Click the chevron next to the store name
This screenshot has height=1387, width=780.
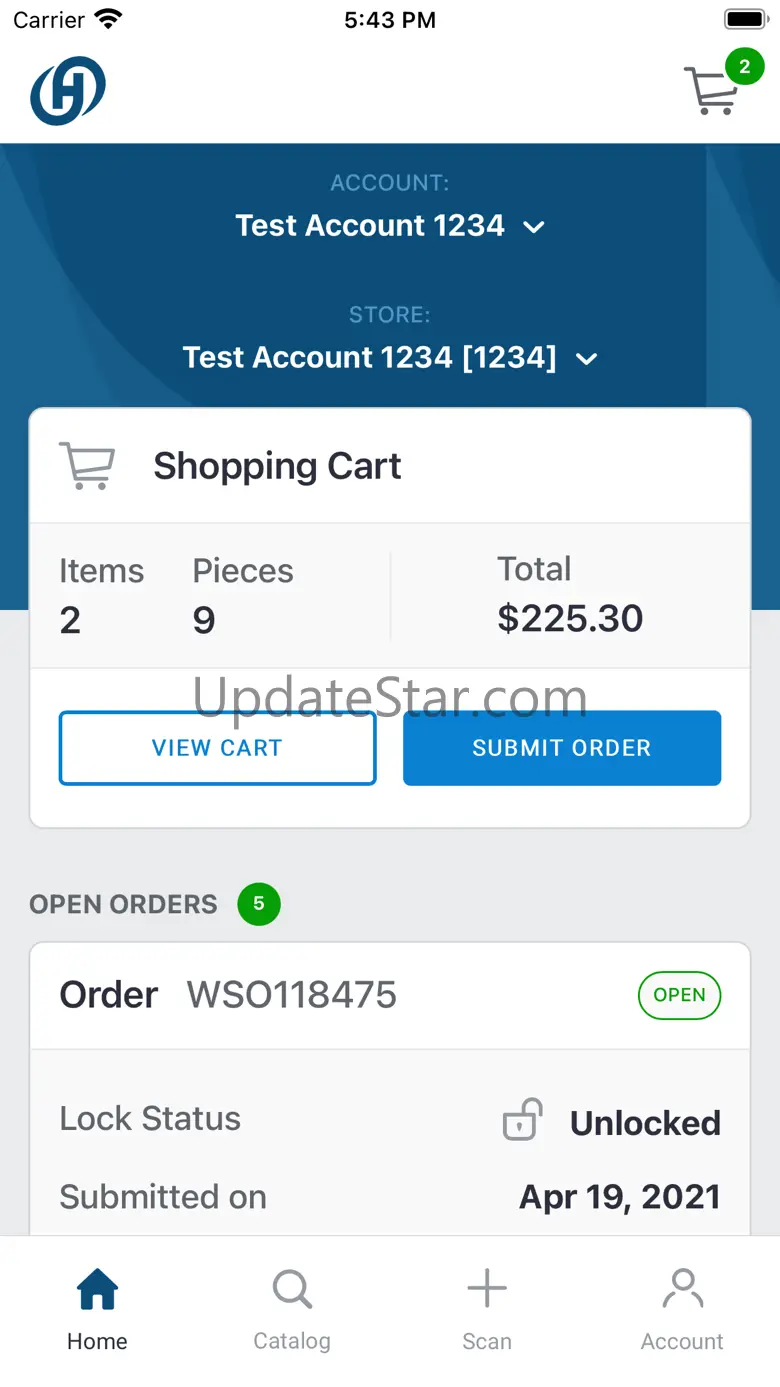pos(587,359)
